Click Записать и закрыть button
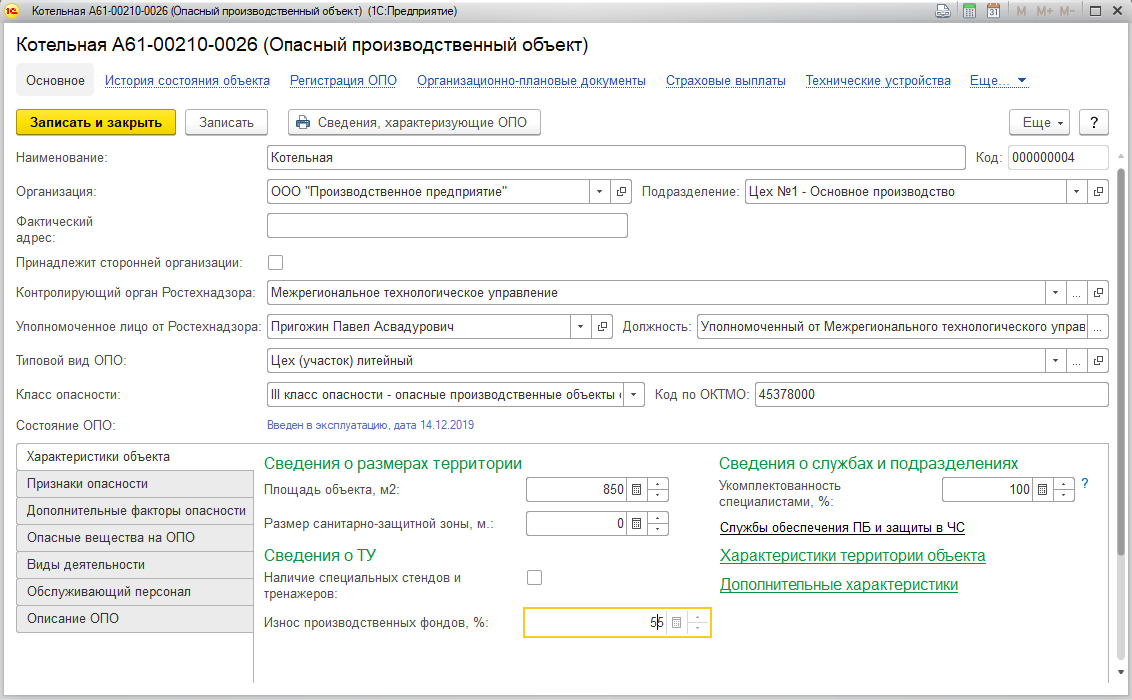Image resolution: width=1132 pixels, height=700 pixels. (x=96, y=123)
